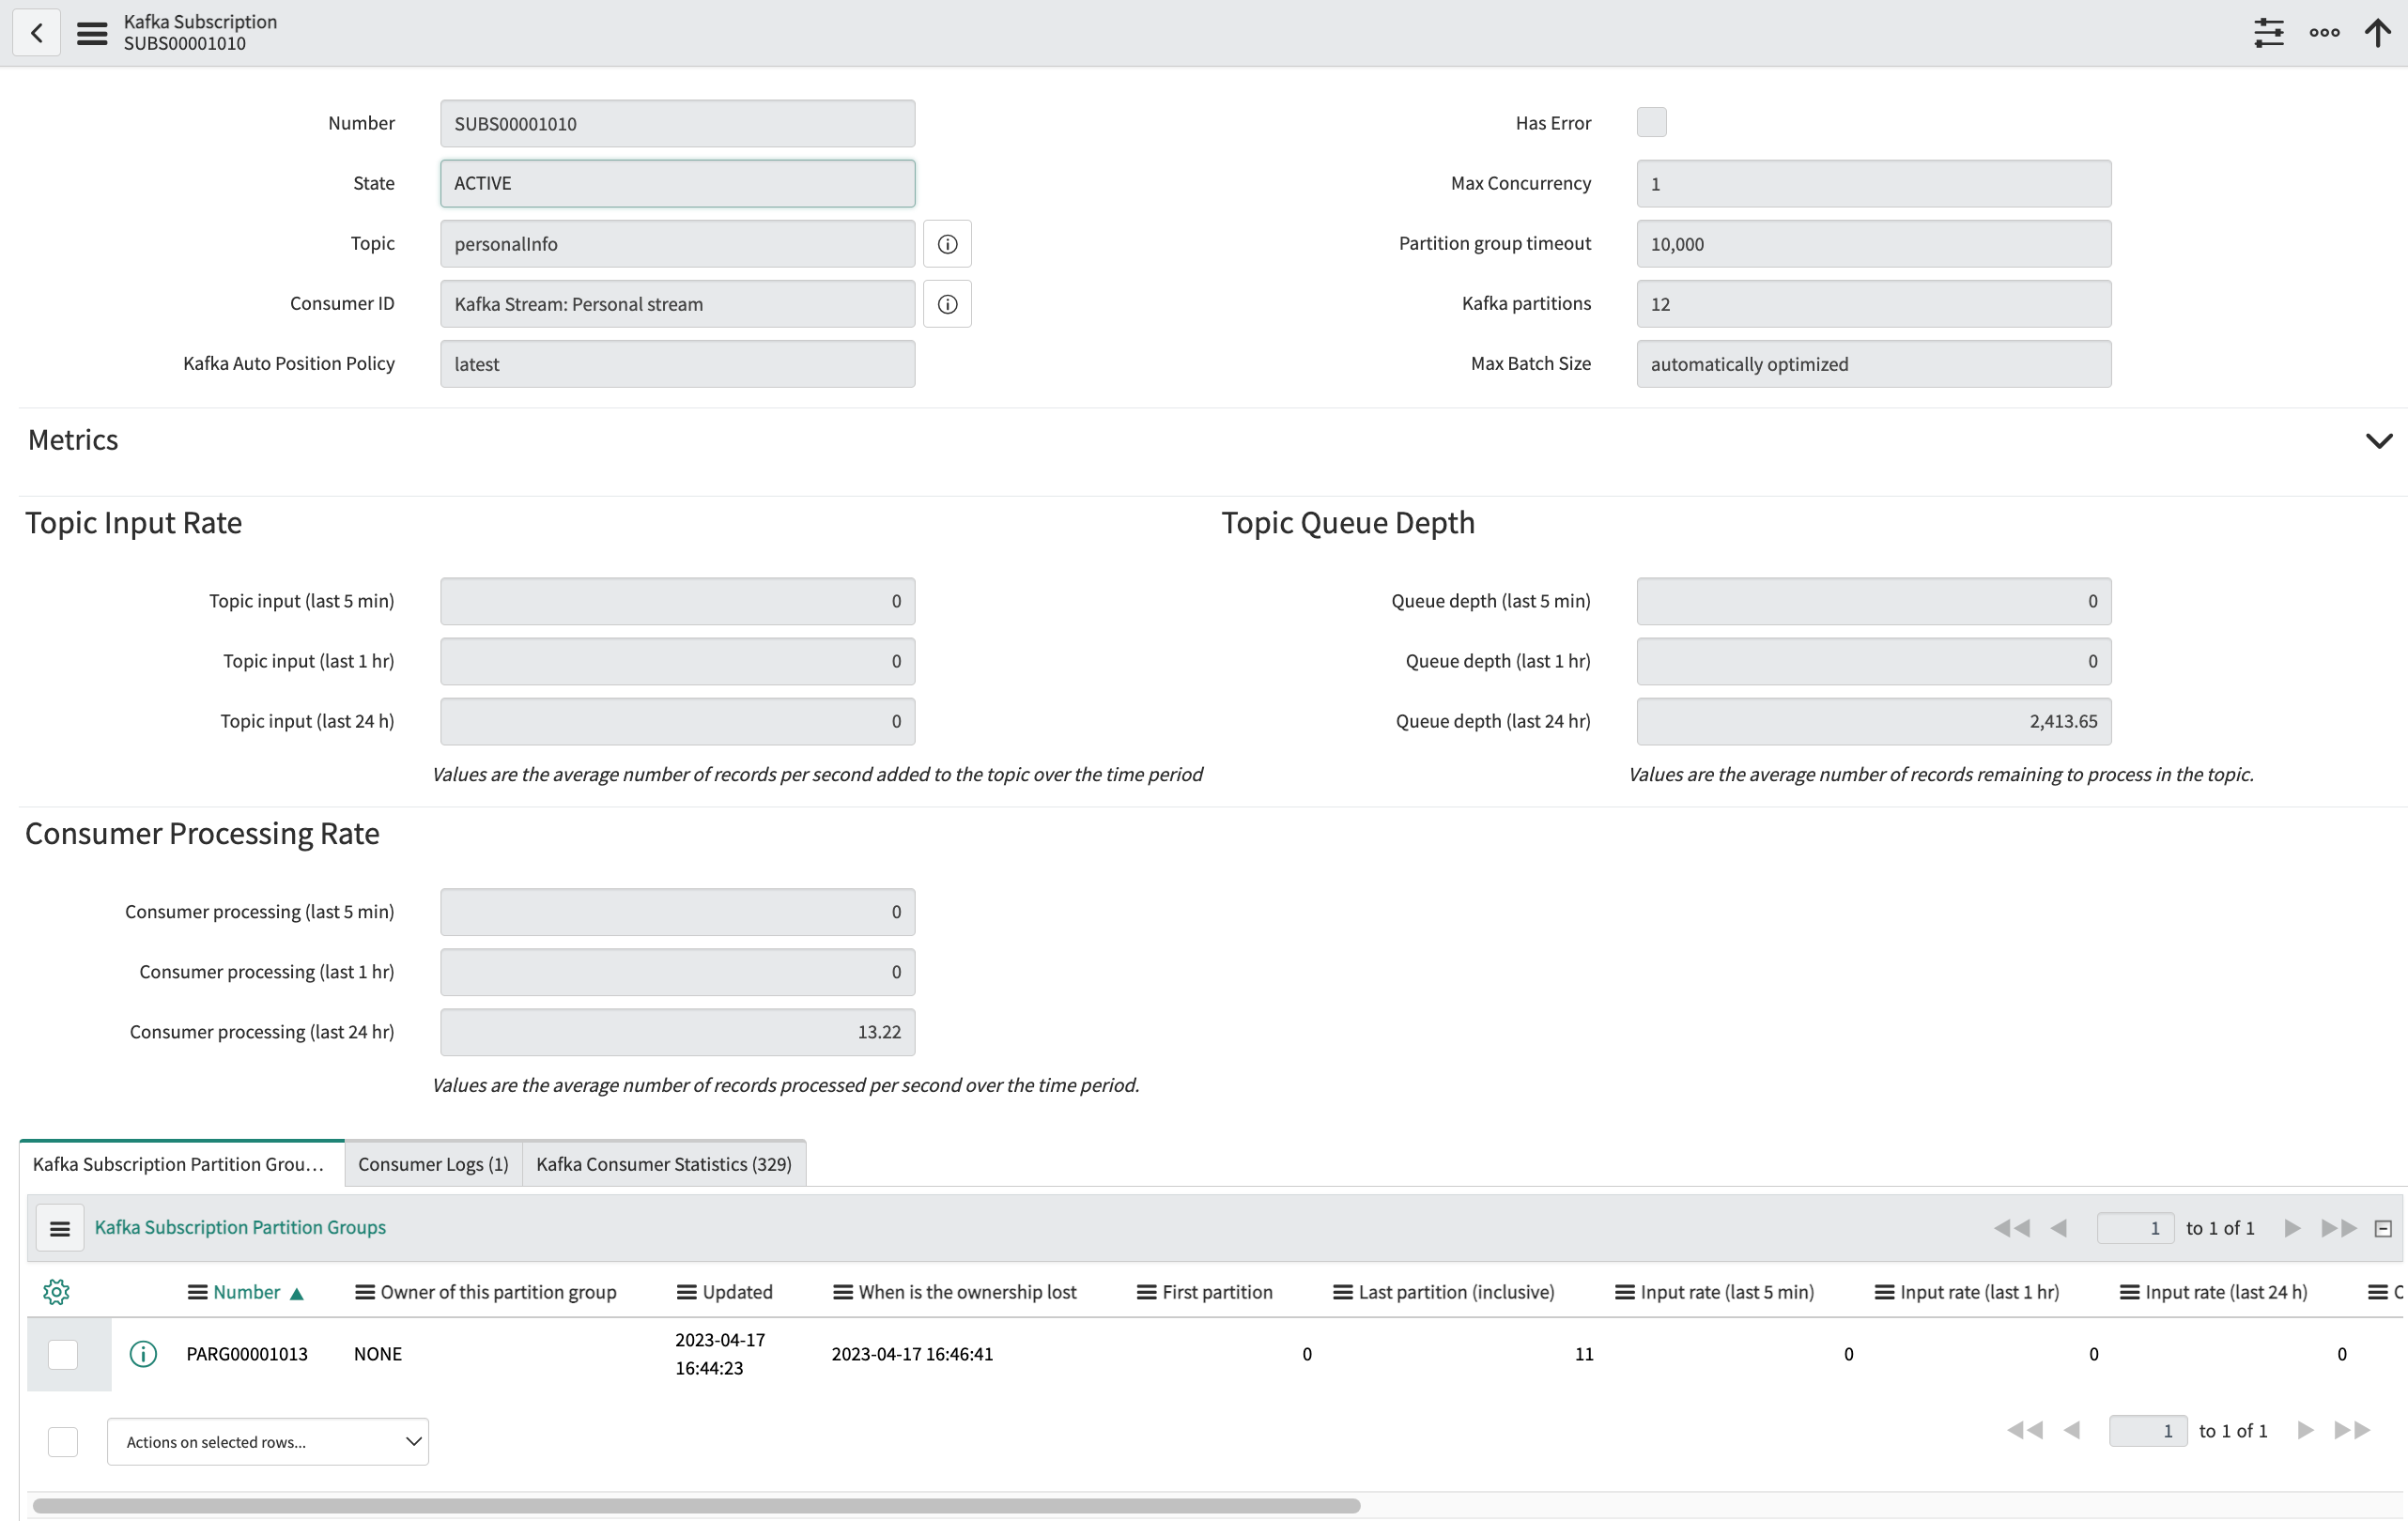Open Number column menu icon
The image size is (2408, 1521).
[198, 1292]
